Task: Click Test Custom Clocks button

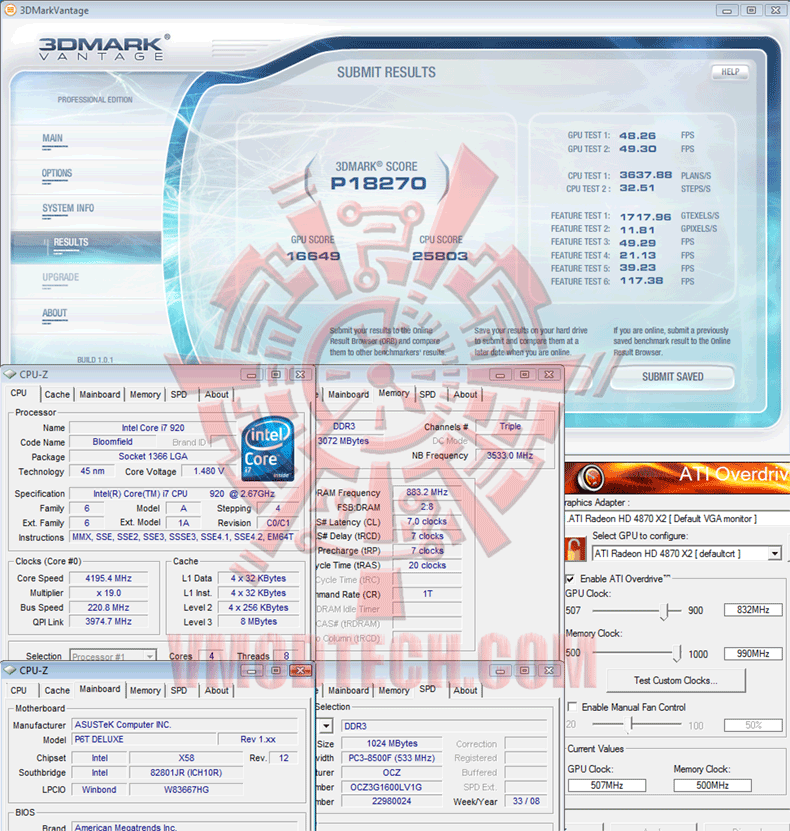Action: coord(676,680)
